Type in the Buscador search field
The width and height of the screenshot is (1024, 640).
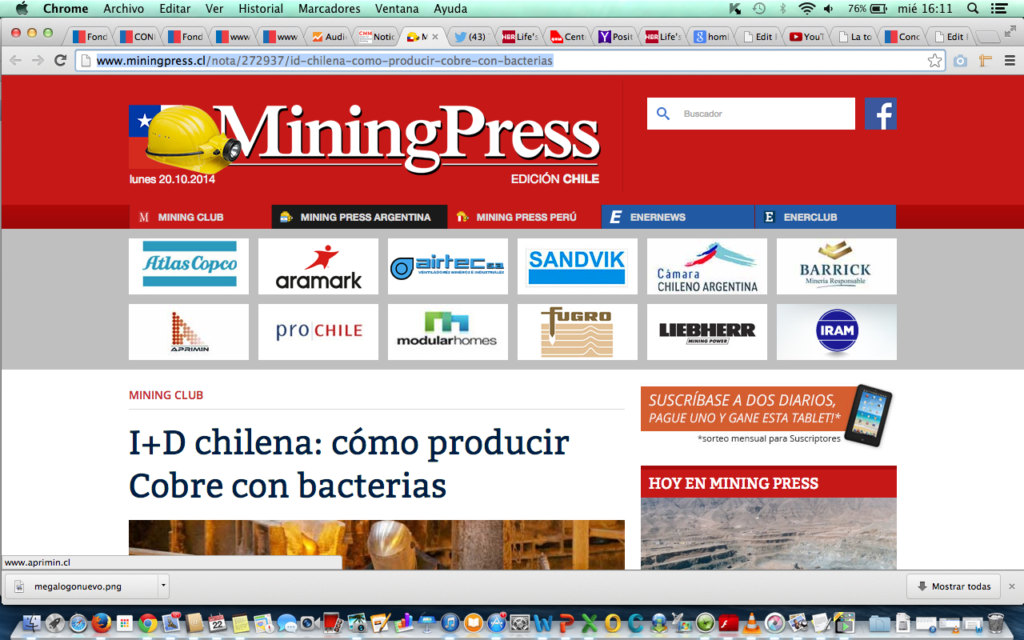coord(760,114)
